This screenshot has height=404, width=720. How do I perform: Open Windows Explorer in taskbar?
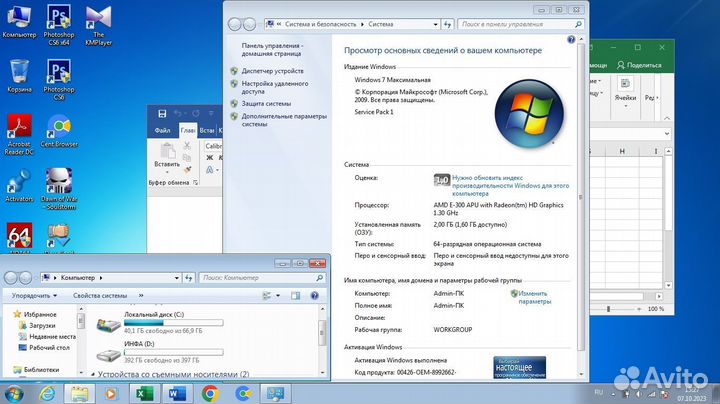pos(79,394)
